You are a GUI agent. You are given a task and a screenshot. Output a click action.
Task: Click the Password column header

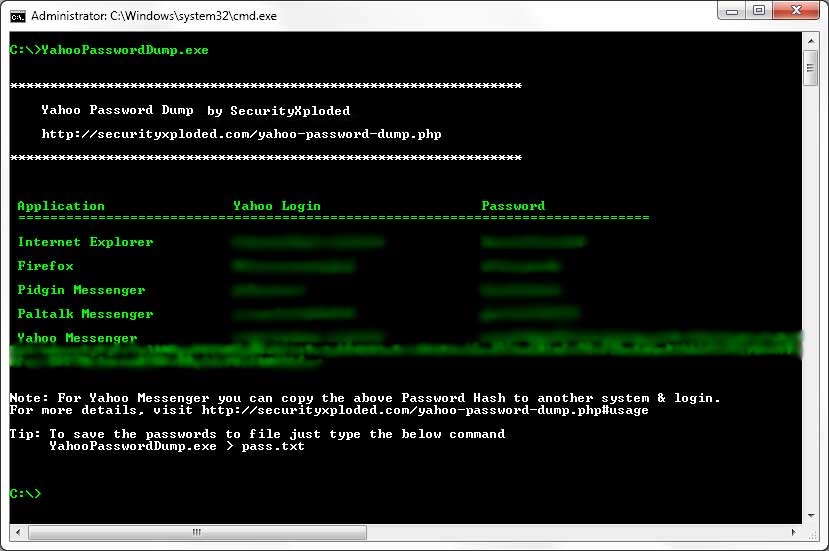(x=513, y=206)
